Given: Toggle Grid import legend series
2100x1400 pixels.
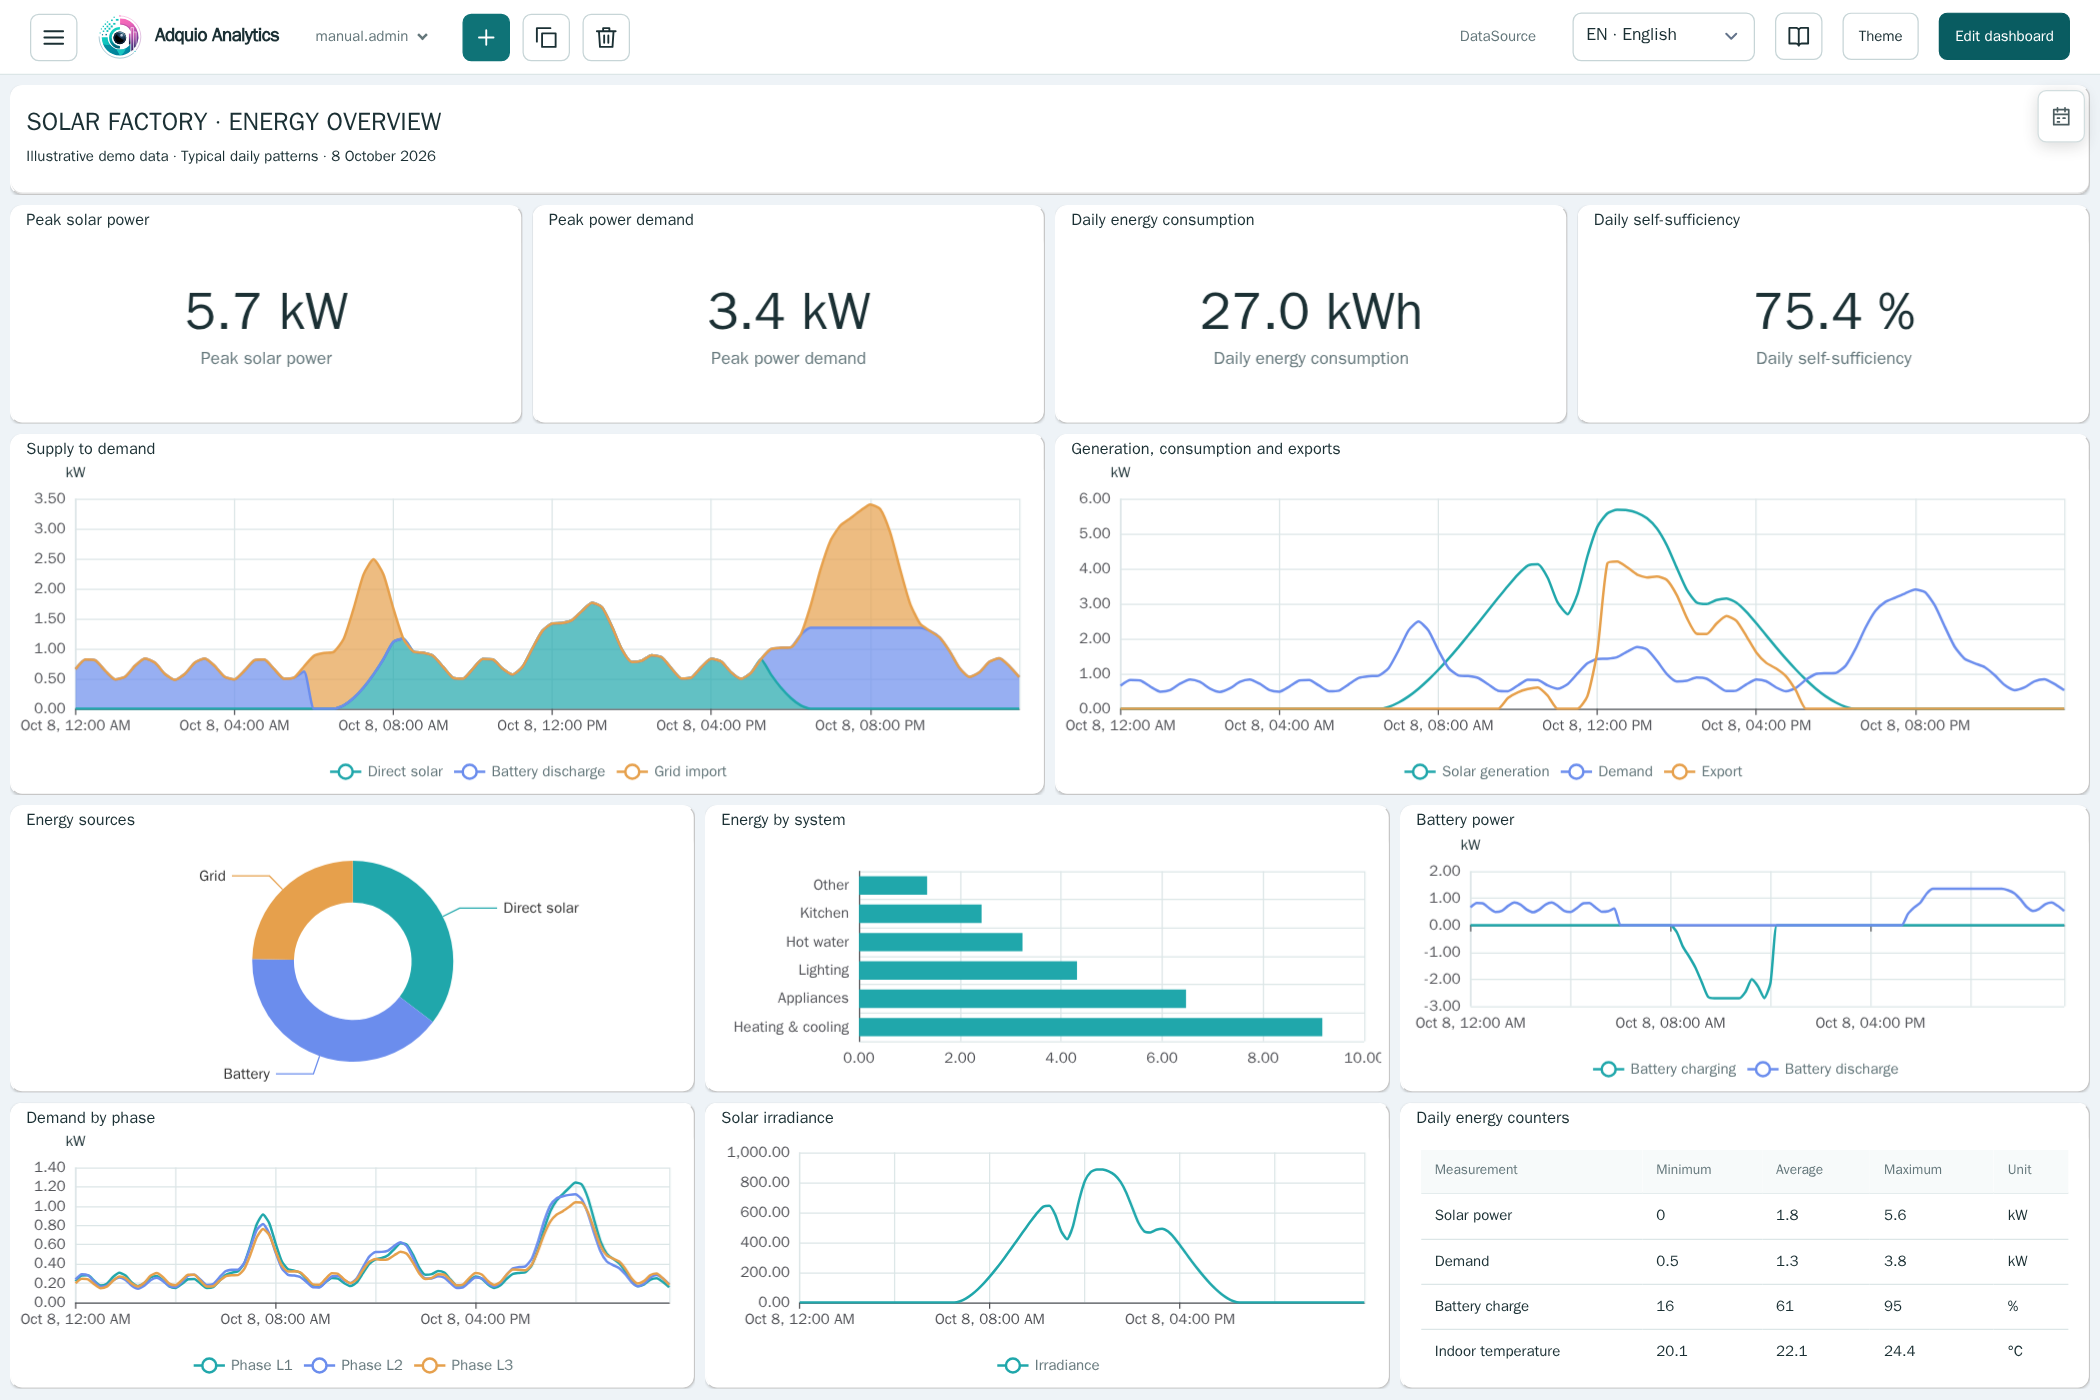Looking at the screenshot, I should (672, 771).
